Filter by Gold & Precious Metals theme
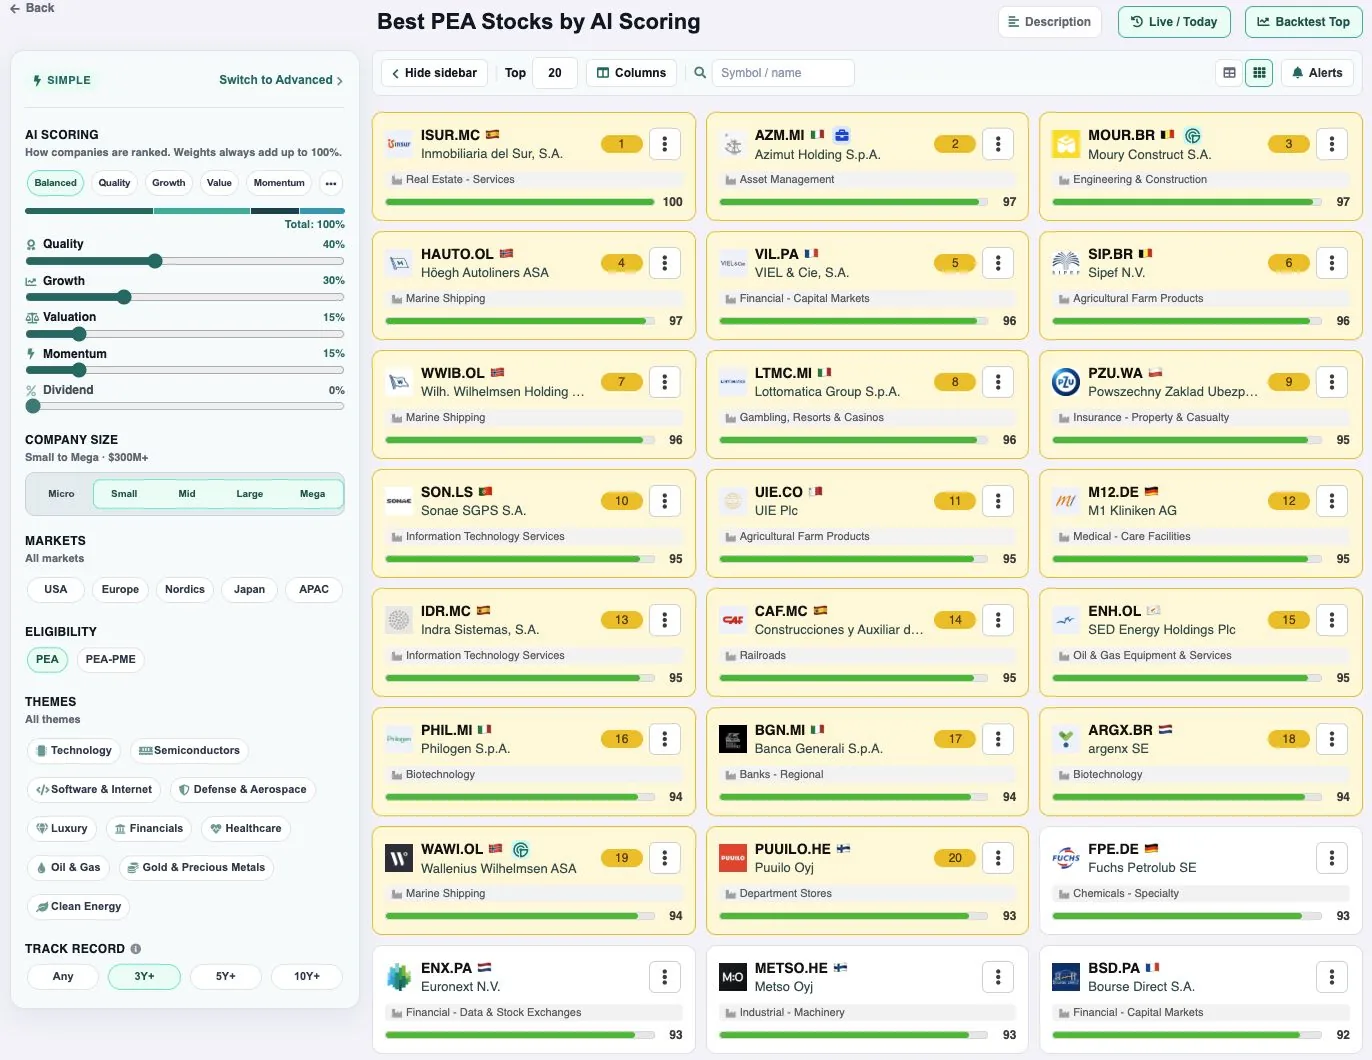The height and width of the screenshot is (1060, 1372). pyautogui.click(x=196, y=868)
